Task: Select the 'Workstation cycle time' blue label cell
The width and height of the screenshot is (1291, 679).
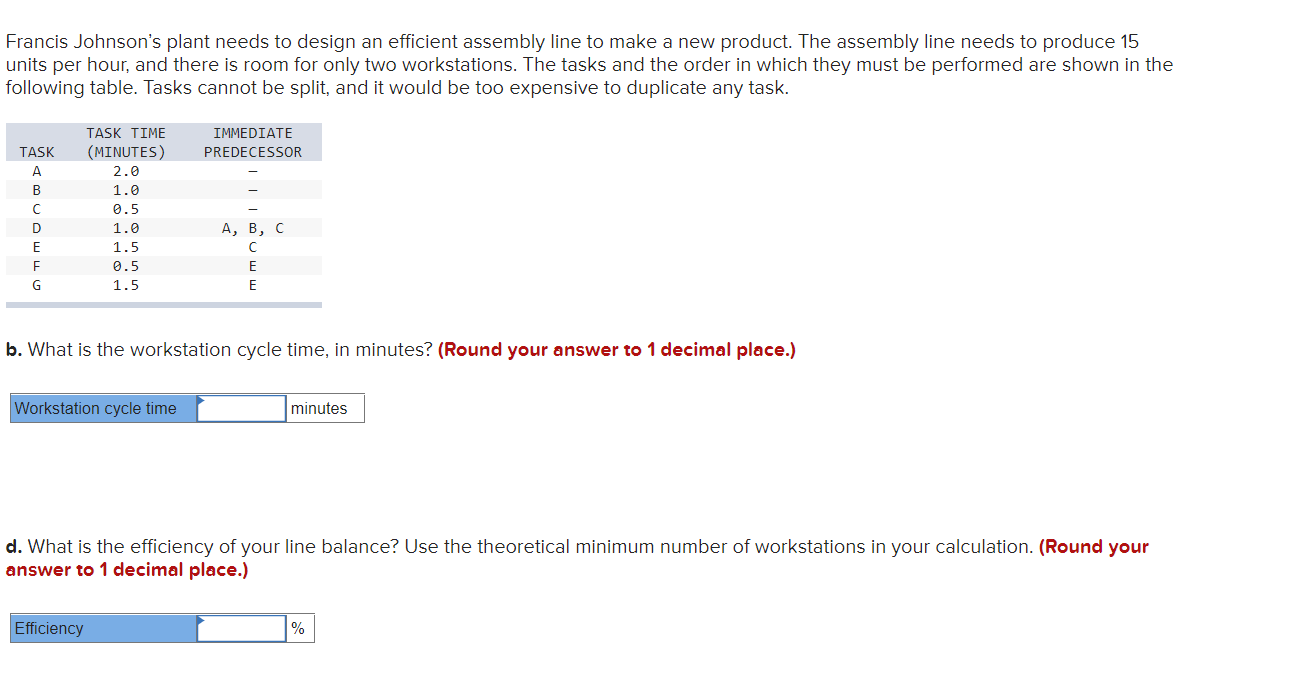Action: coord(104,408)
